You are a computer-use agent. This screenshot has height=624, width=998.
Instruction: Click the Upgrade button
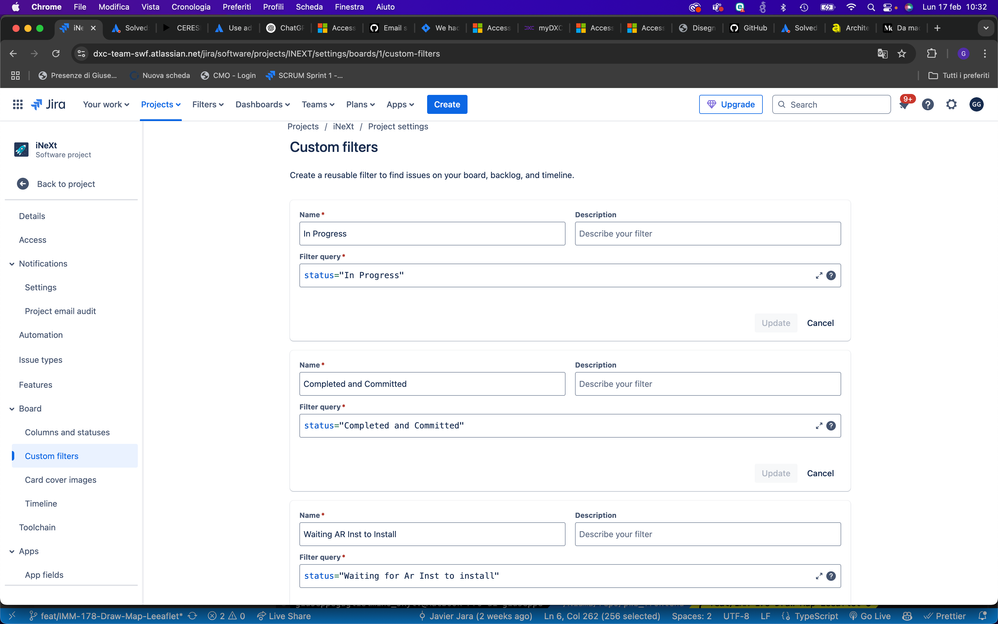pyautogui.click(x=731, y=104)
